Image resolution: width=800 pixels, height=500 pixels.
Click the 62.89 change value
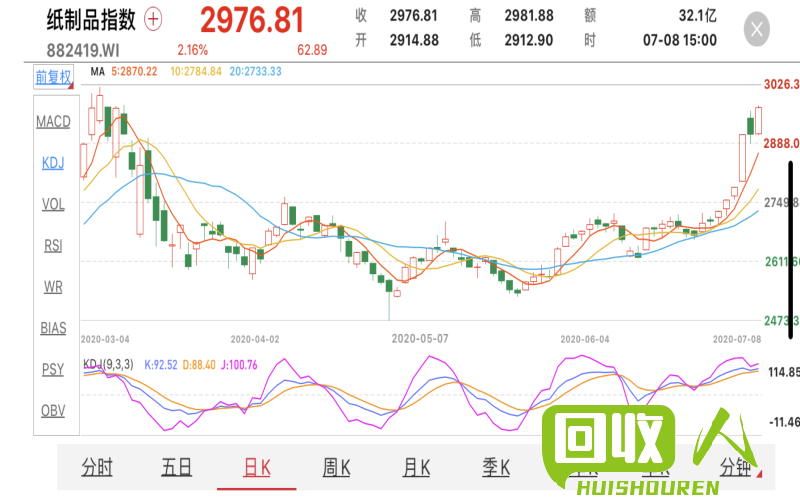point(312,50)
